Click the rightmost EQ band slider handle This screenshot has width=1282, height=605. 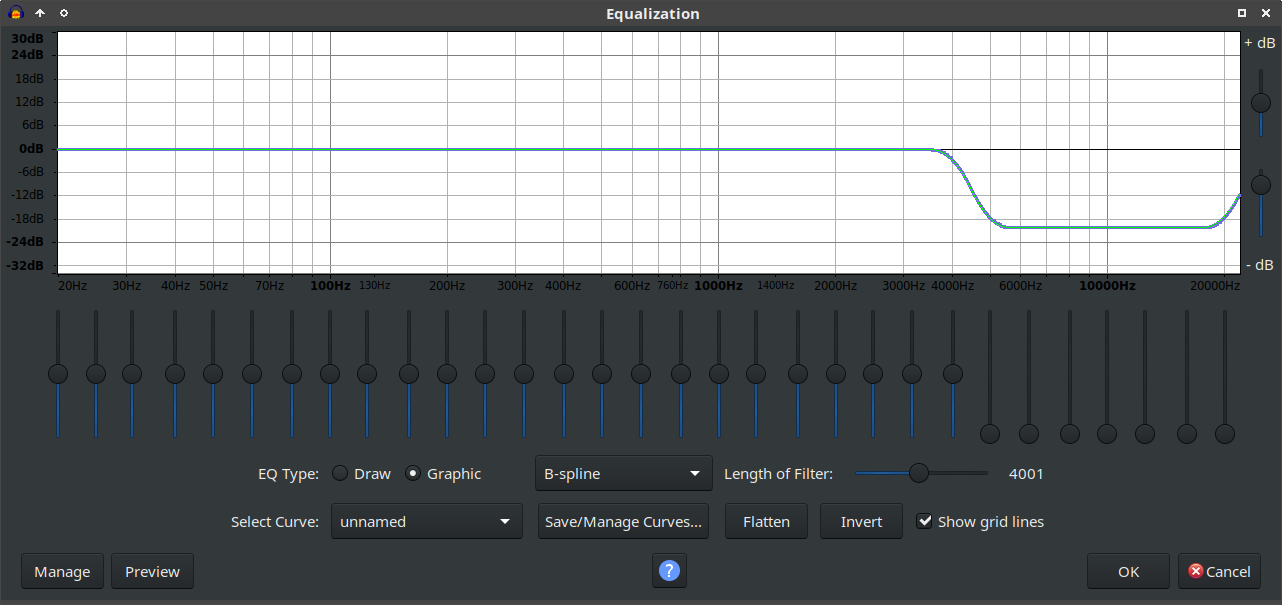pos(1225,434)
